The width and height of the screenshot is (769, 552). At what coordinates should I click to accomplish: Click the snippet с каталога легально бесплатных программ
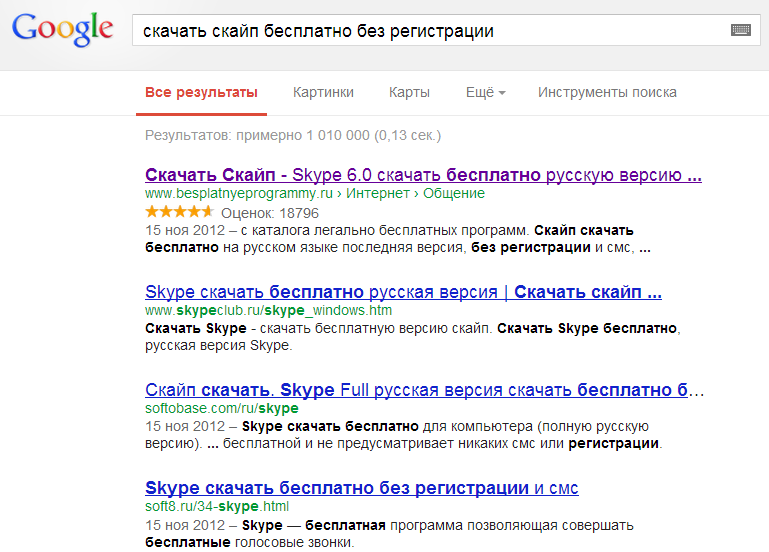point(384,230)
